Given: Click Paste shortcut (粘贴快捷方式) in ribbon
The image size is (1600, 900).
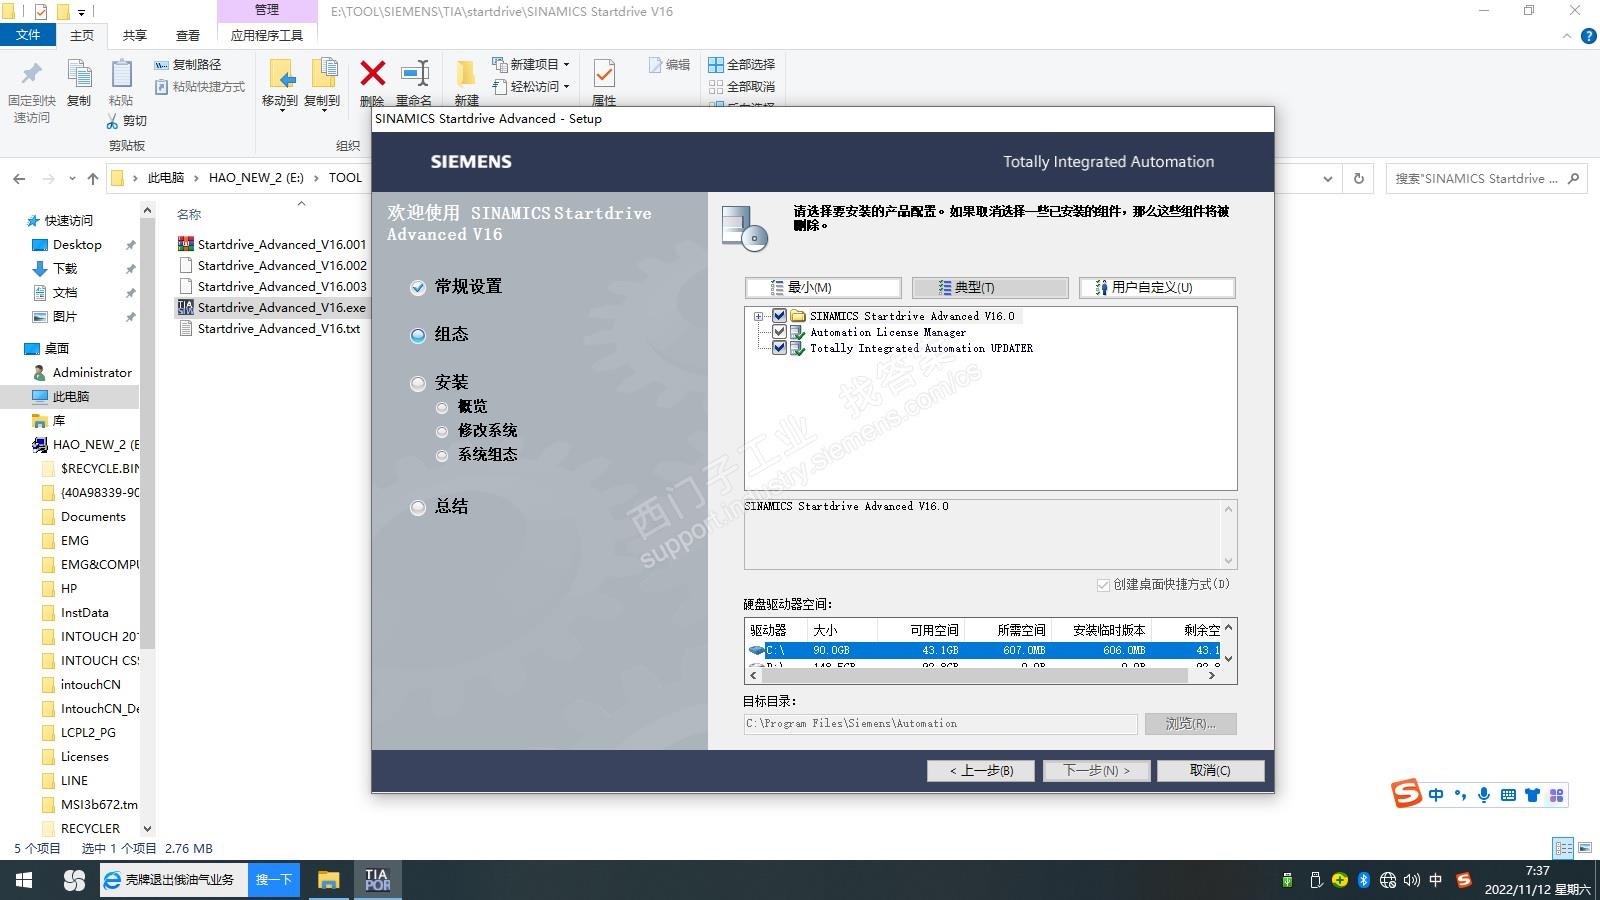Looking at the screenshot, I should [x=200, y=87].
